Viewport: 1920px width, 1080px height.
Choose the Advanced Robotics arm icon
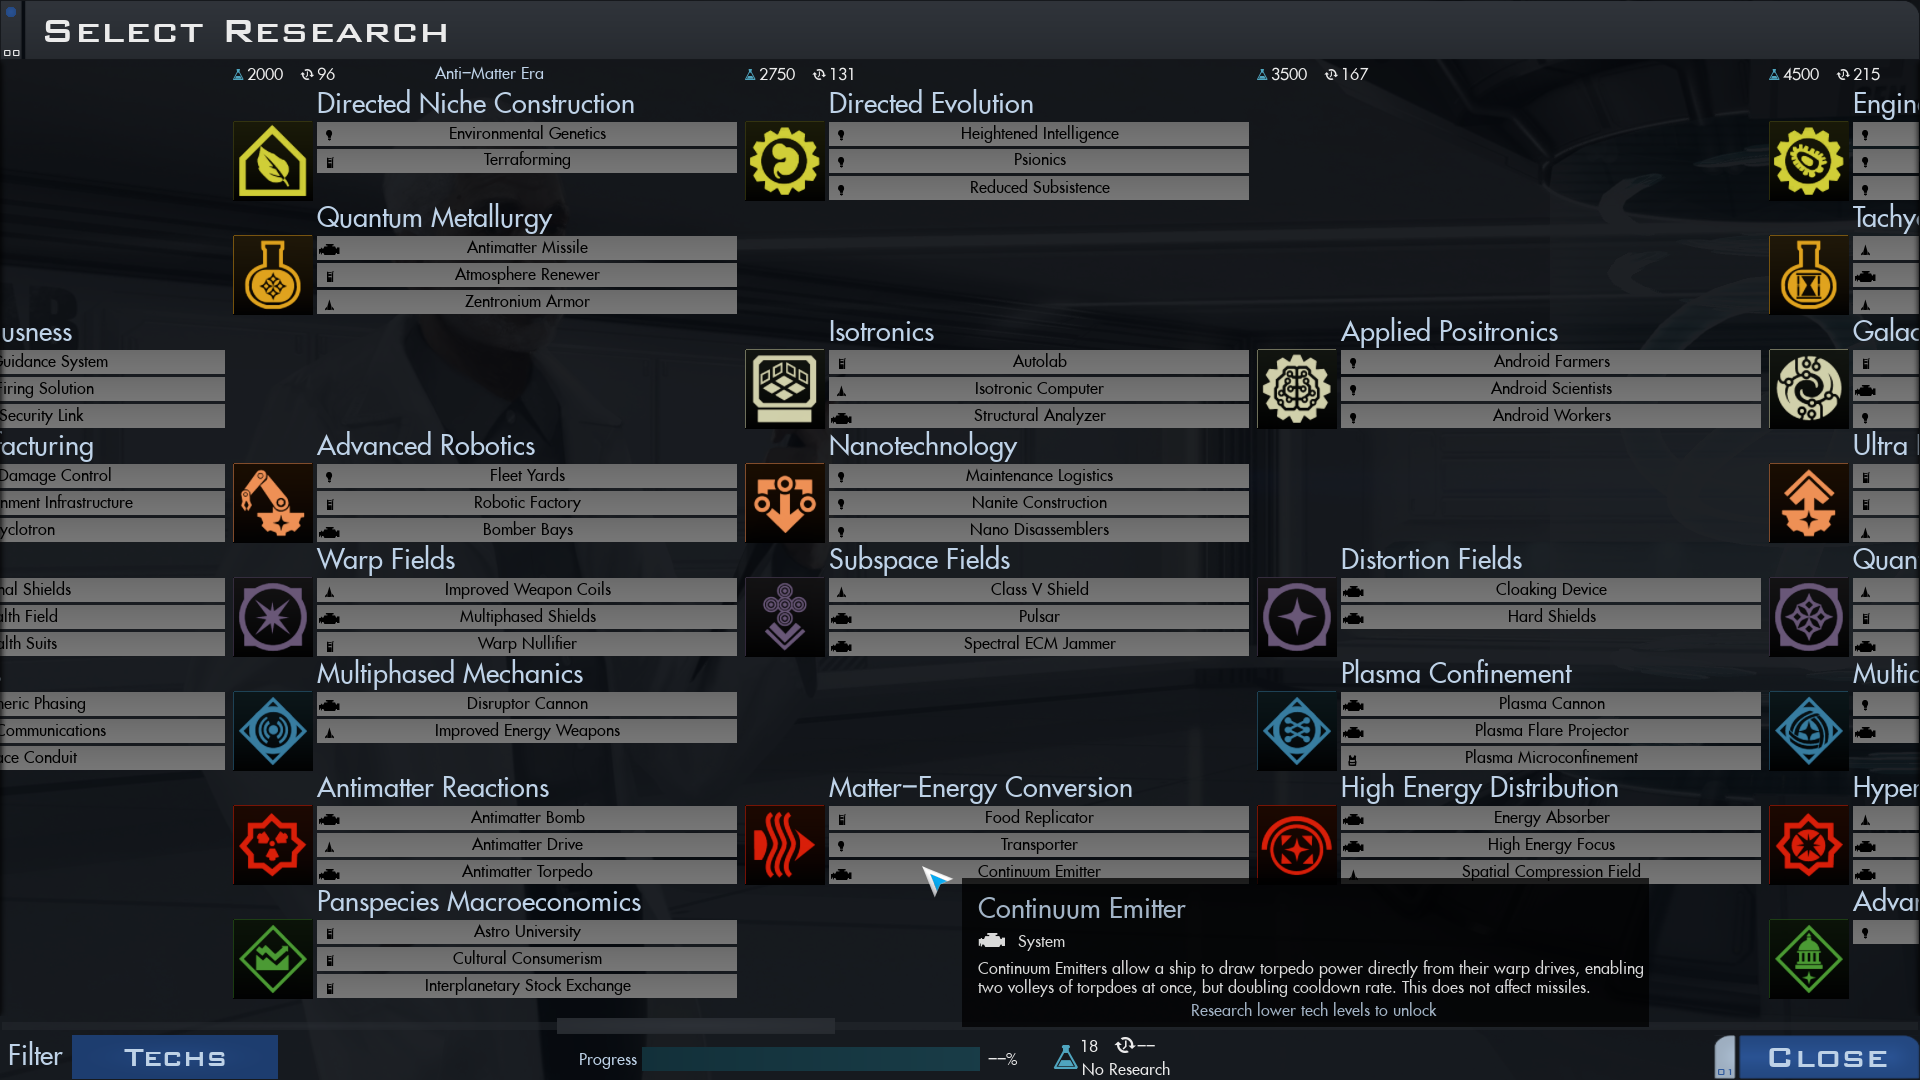point(273,503)
